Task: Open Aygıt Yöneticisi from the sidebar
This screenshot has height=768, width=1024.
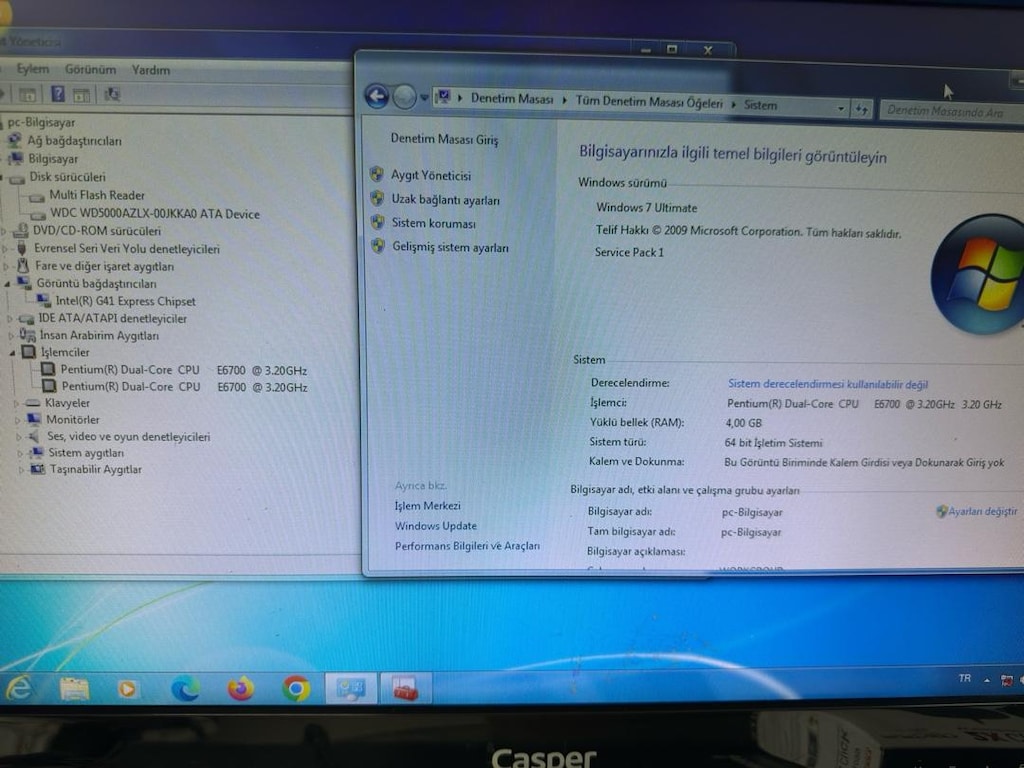Action: [431, 175]
